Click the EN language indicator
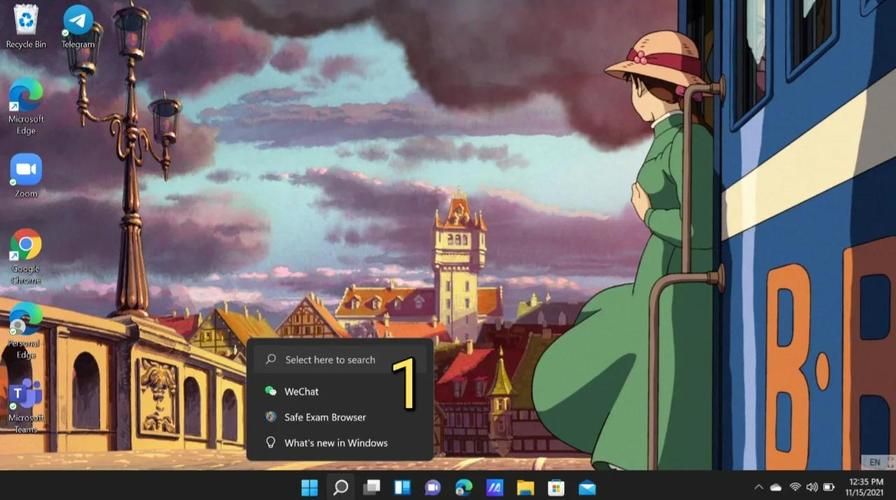Image resolution: width=896 pixels, height=500 pixels. tap(874, 462)
